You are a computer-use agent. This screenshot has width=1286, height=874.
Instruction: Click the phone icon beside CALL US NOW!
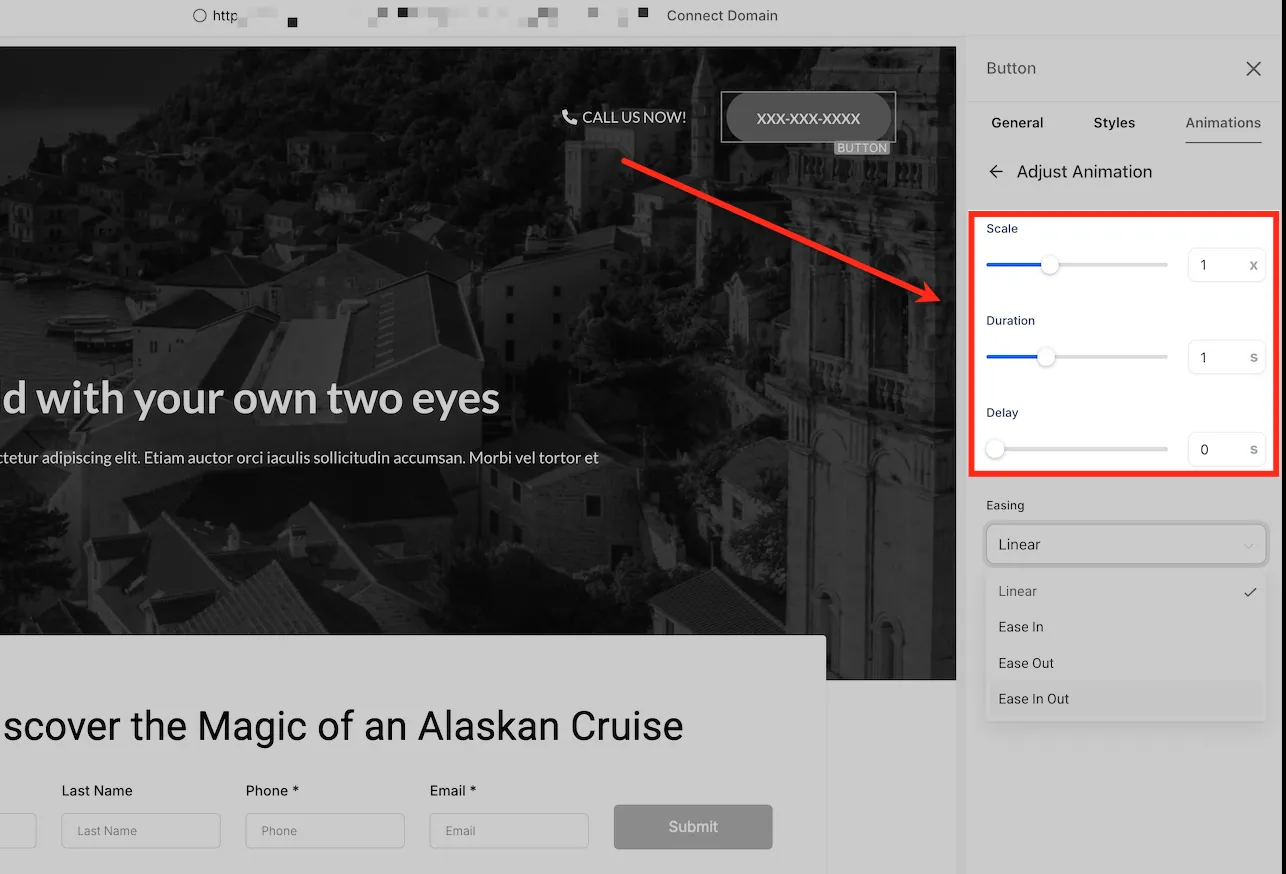point(570,117)
